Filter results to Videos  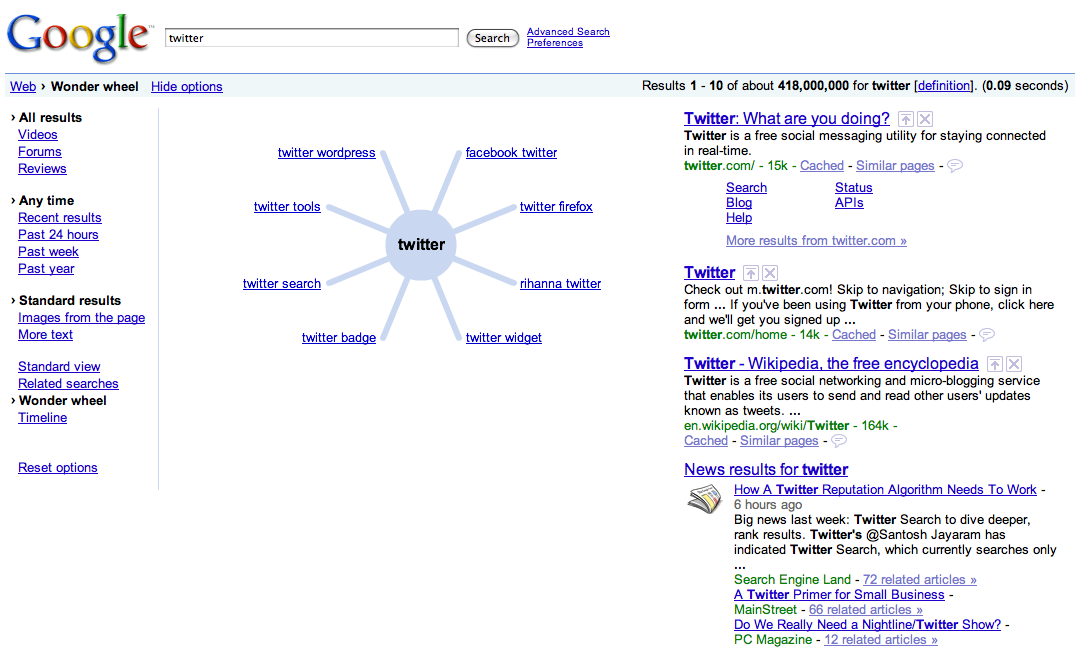[38, 135]
